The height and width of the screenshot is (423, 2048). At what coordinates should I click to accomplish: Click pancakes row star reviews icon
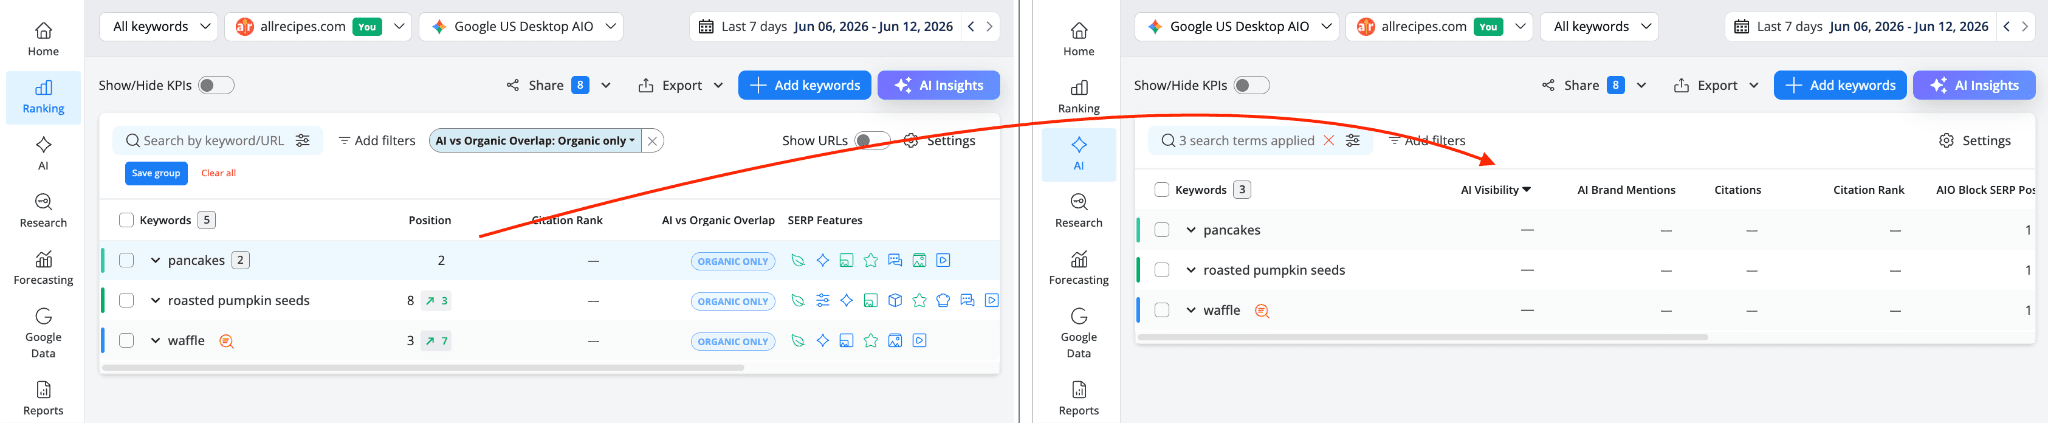pyautogui.click(x=870, y=260)
